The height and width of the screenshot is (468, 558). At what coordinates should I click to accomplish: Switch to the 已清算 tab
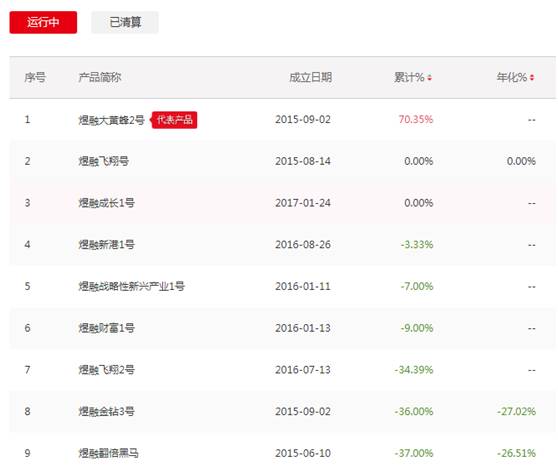125,22
